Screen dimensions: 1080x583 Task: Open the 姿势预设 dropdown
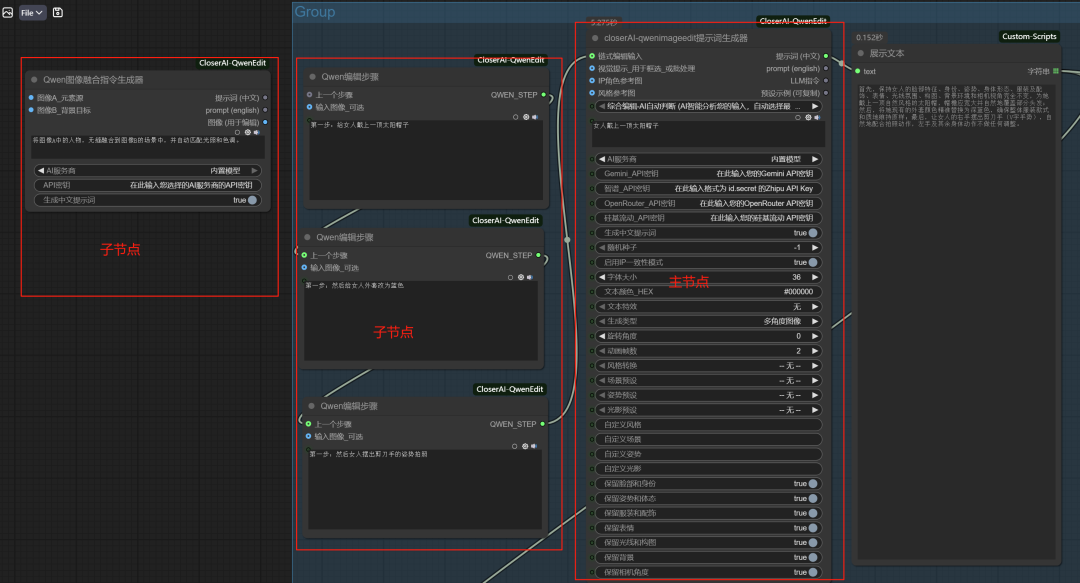click(x=708, y=395)
